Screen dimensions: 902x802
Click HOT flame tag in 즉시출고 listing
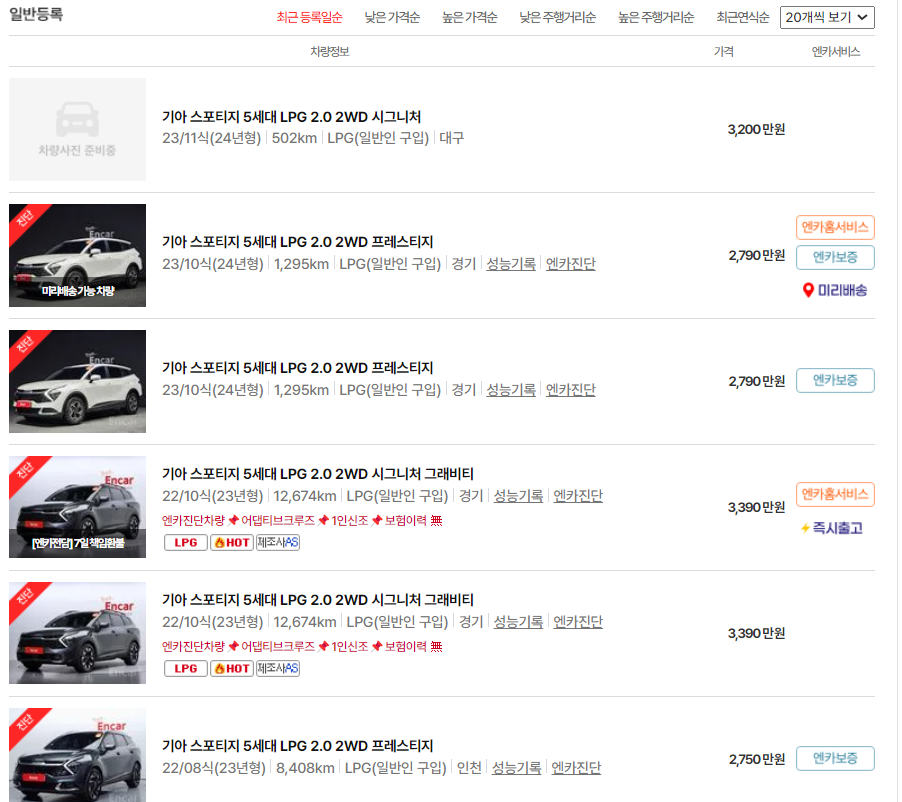coord(232,543)
